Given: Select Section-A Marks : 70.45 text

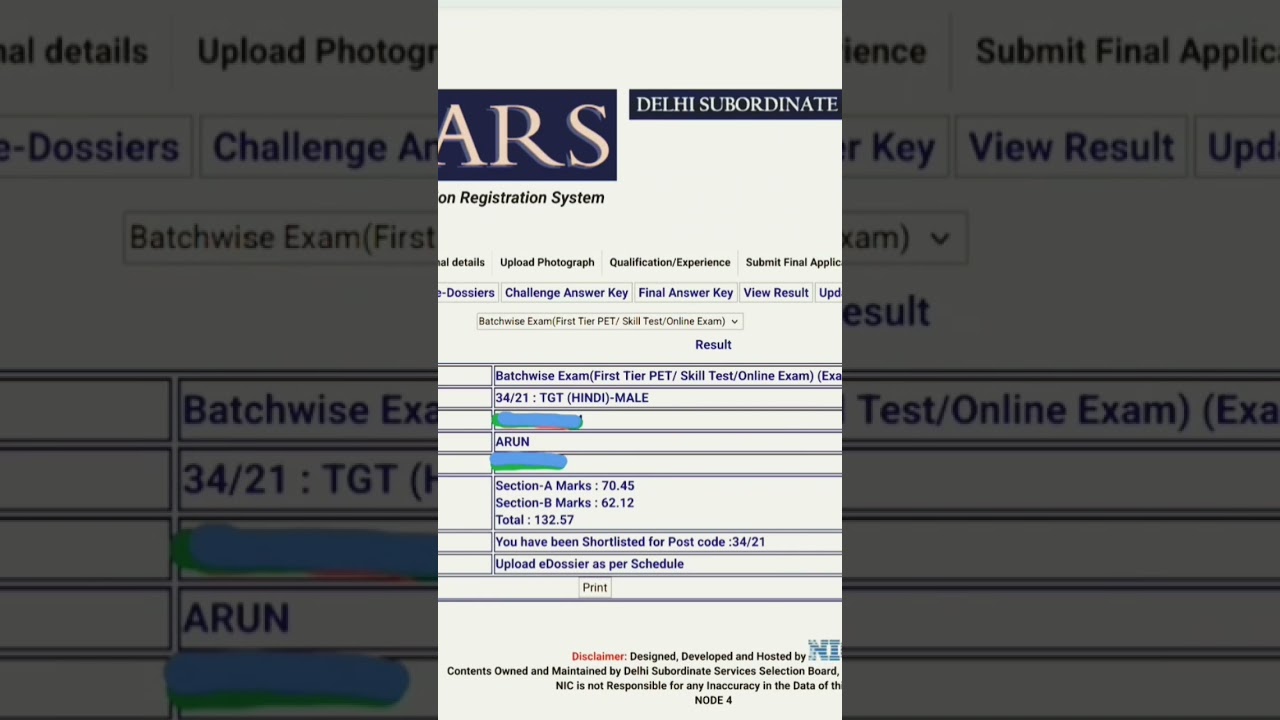Looking at the screenshot, I should click(x=565, y=486).
